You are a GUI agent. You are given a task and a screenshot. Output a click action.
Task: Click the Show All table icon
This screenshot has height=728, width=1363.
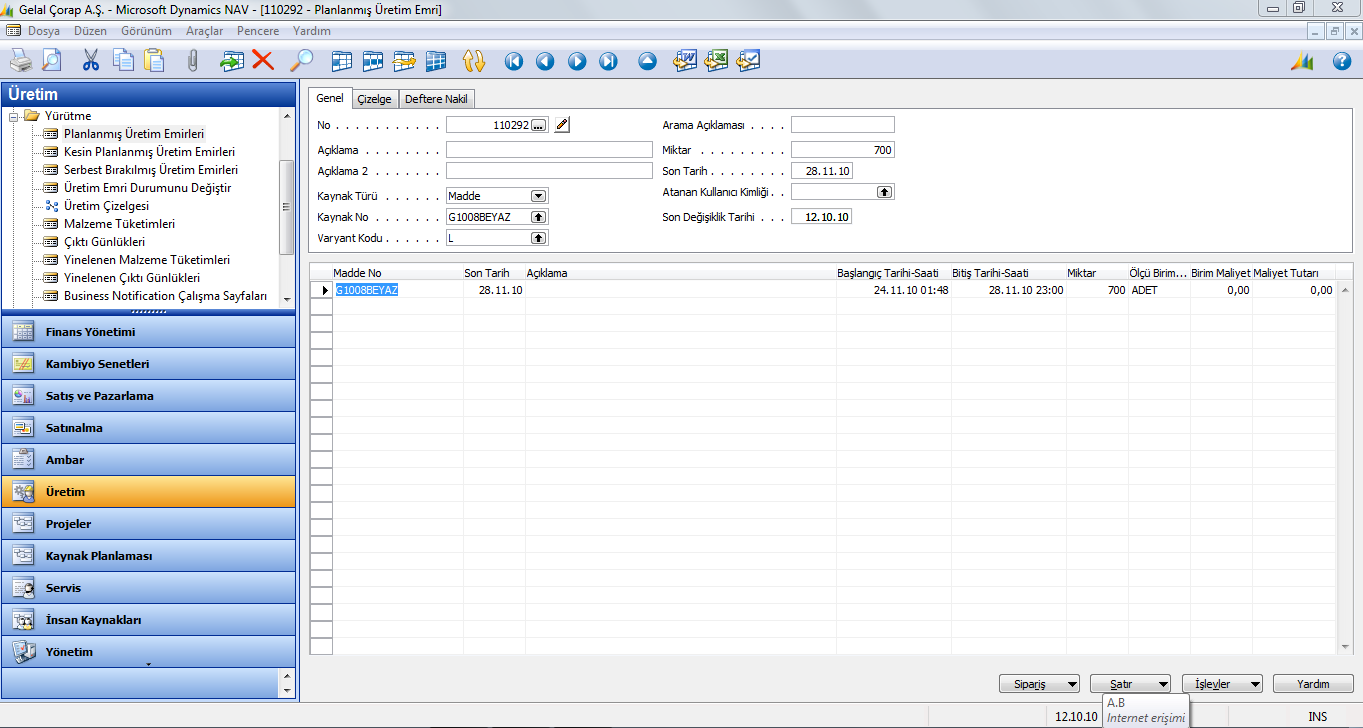435,61
